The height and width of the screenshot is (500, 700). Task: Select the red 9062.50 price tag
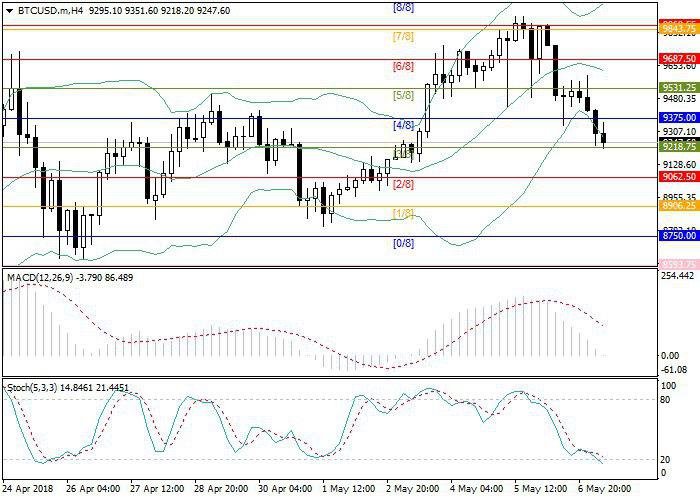tap(678, 176)
